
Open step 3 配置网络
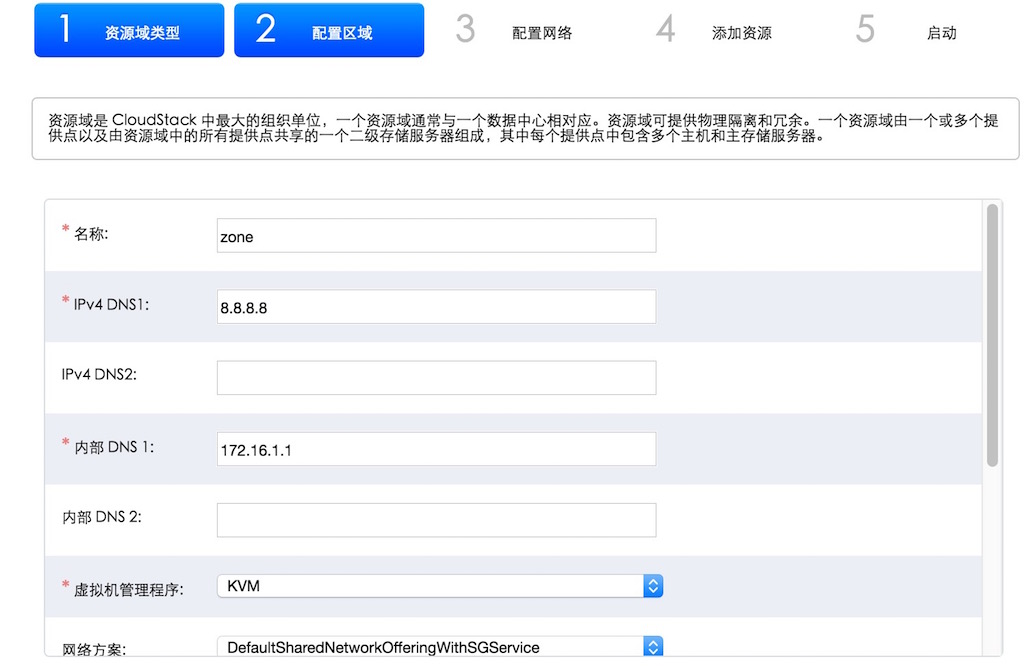pyautogui.click(x=516, y=30)
